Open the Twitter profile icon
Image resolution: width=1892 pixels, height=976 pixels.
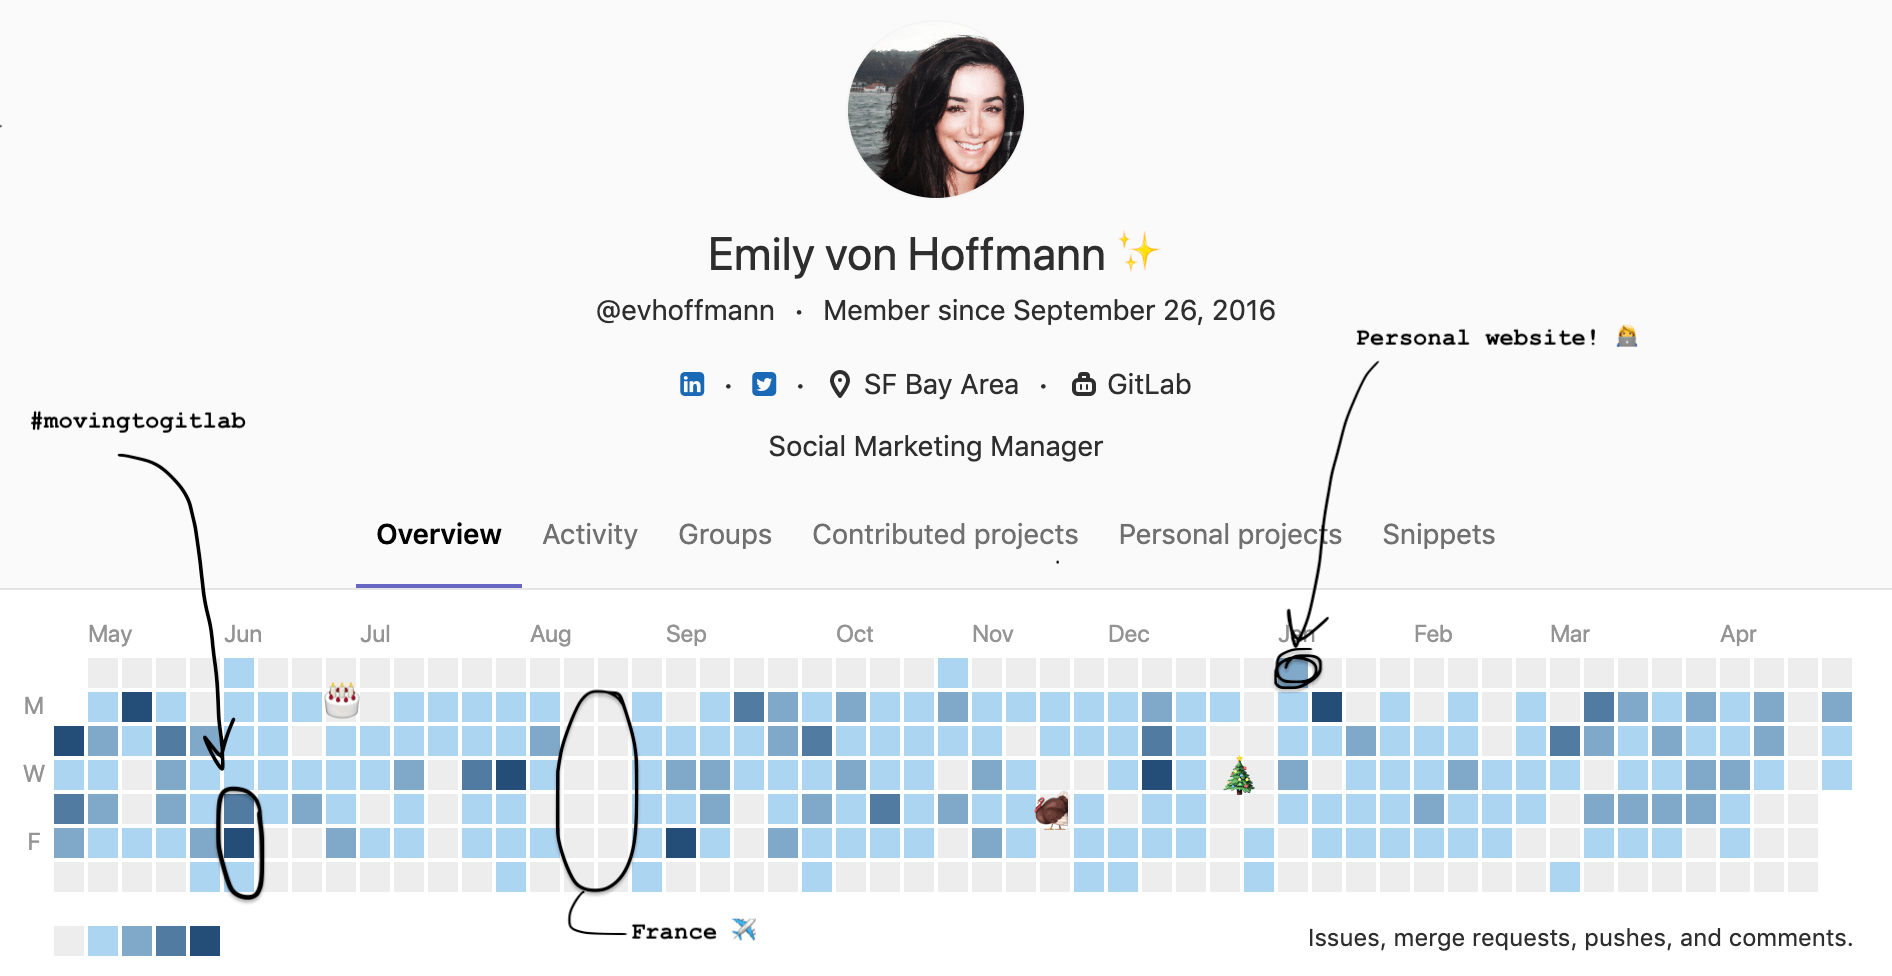(764, 385)
